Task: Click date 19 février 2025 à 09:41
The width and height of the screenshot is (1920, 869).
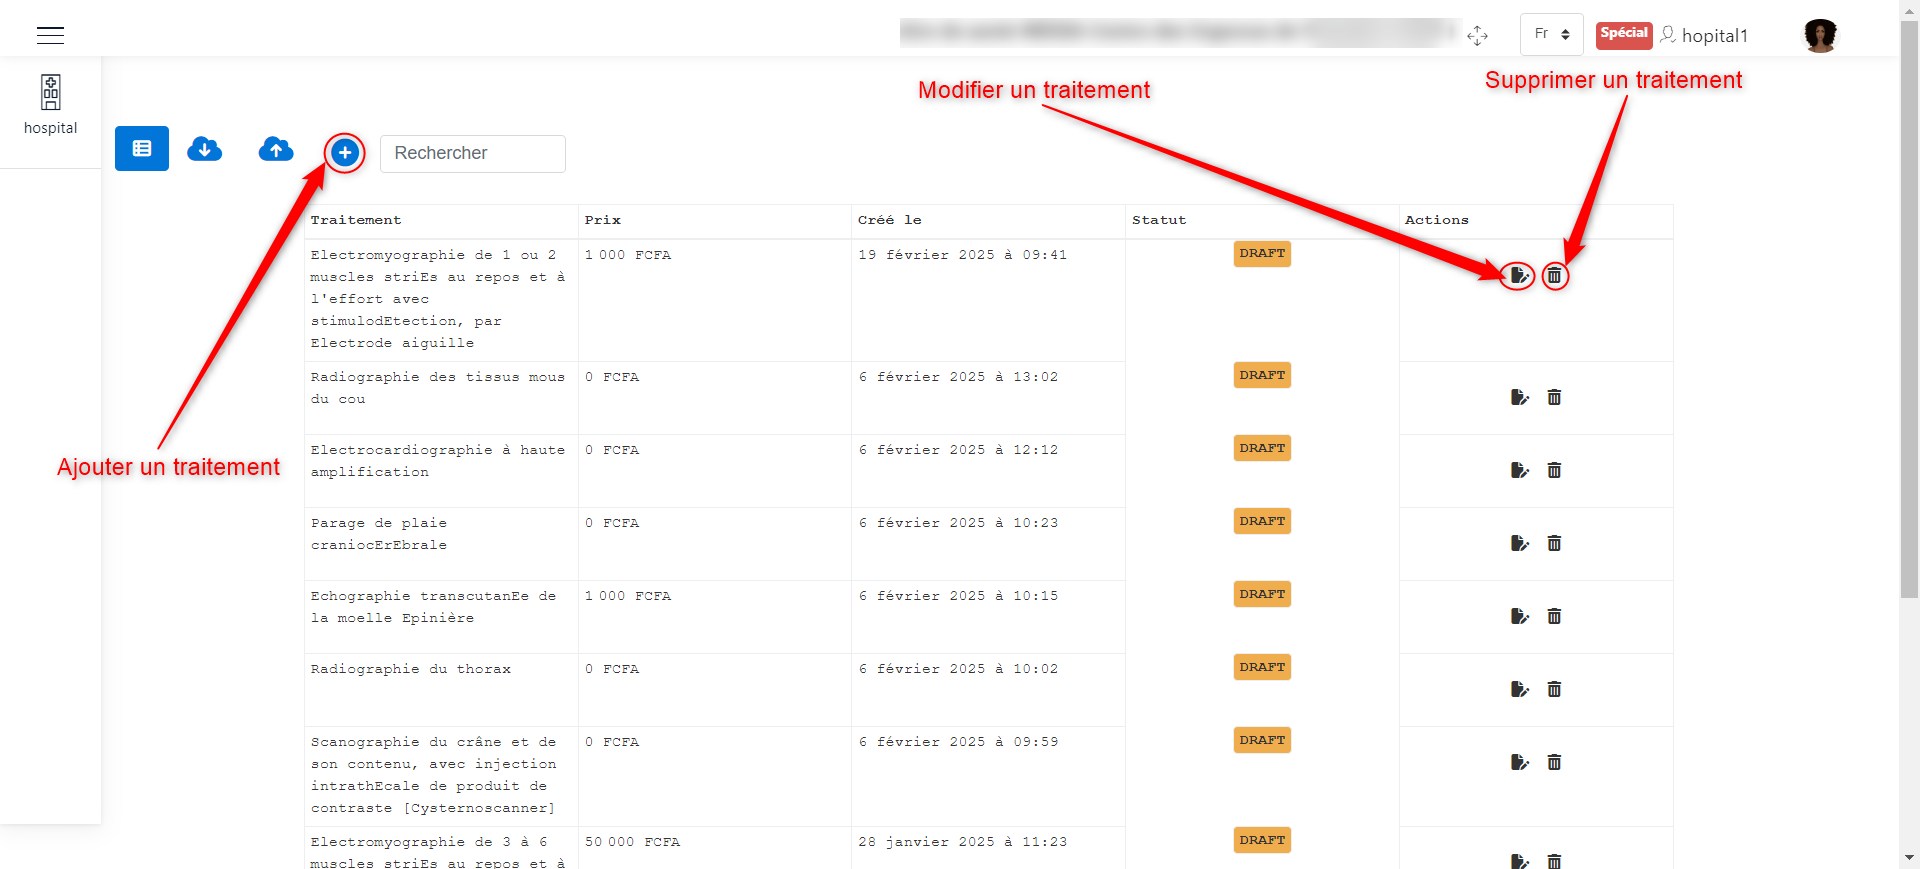Action: [962, 255]
